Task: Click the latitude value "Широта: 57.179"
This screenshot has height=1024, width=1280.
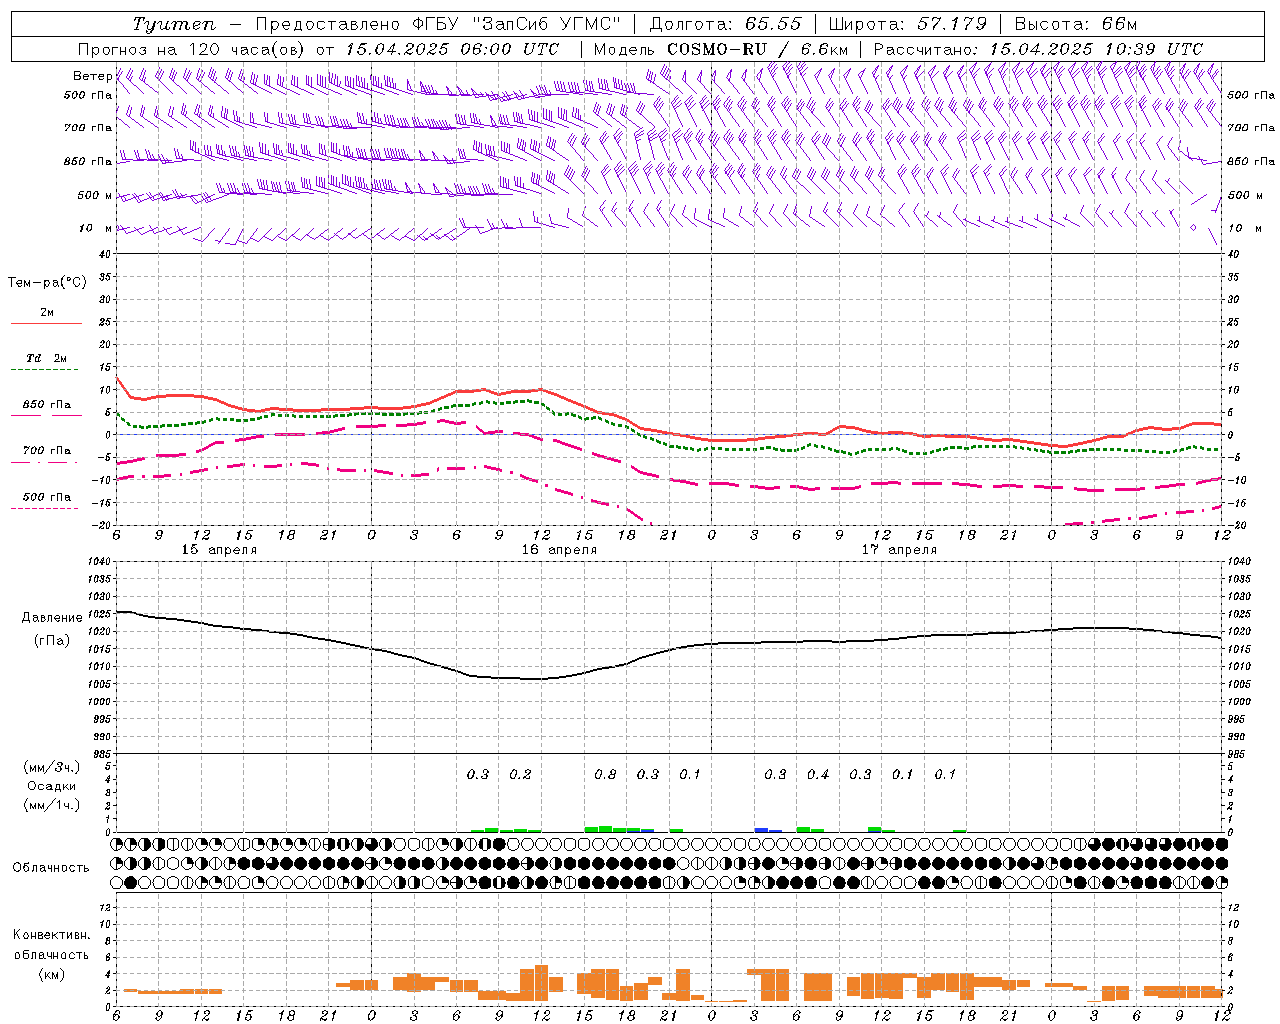Action: click(908, 24)
